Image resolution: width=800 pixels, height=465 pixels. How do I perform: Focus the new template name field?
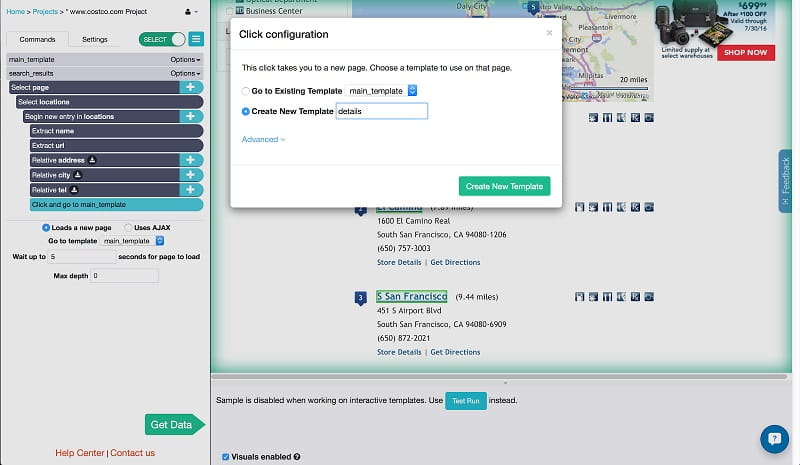coord(382,111)
